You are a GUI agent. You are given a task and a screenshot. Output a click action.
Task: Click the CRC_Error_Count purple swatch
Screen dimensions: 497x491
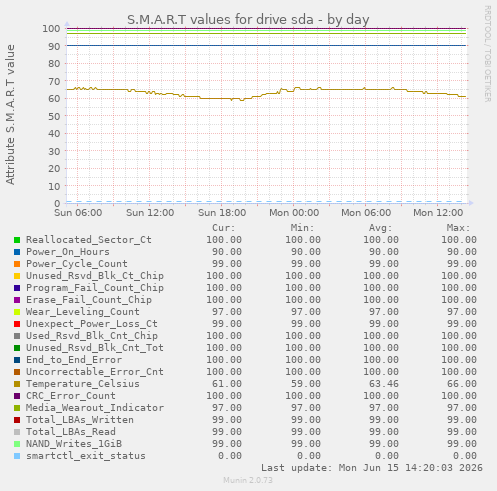pos(17,396)
